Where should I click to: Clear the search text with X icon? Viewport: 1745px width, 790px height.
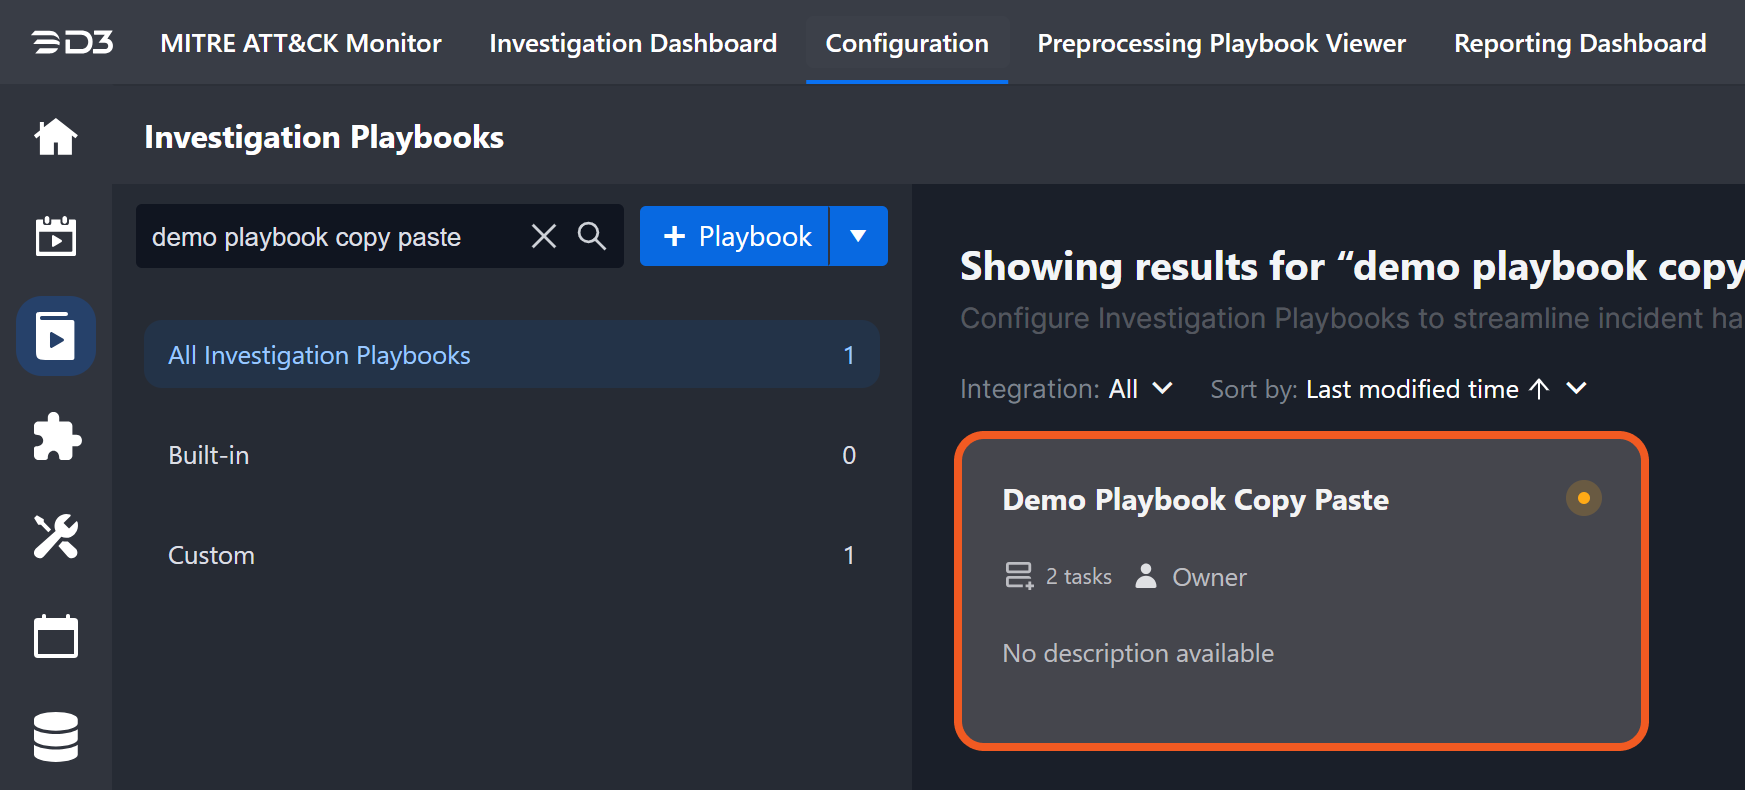click(544, 236)
